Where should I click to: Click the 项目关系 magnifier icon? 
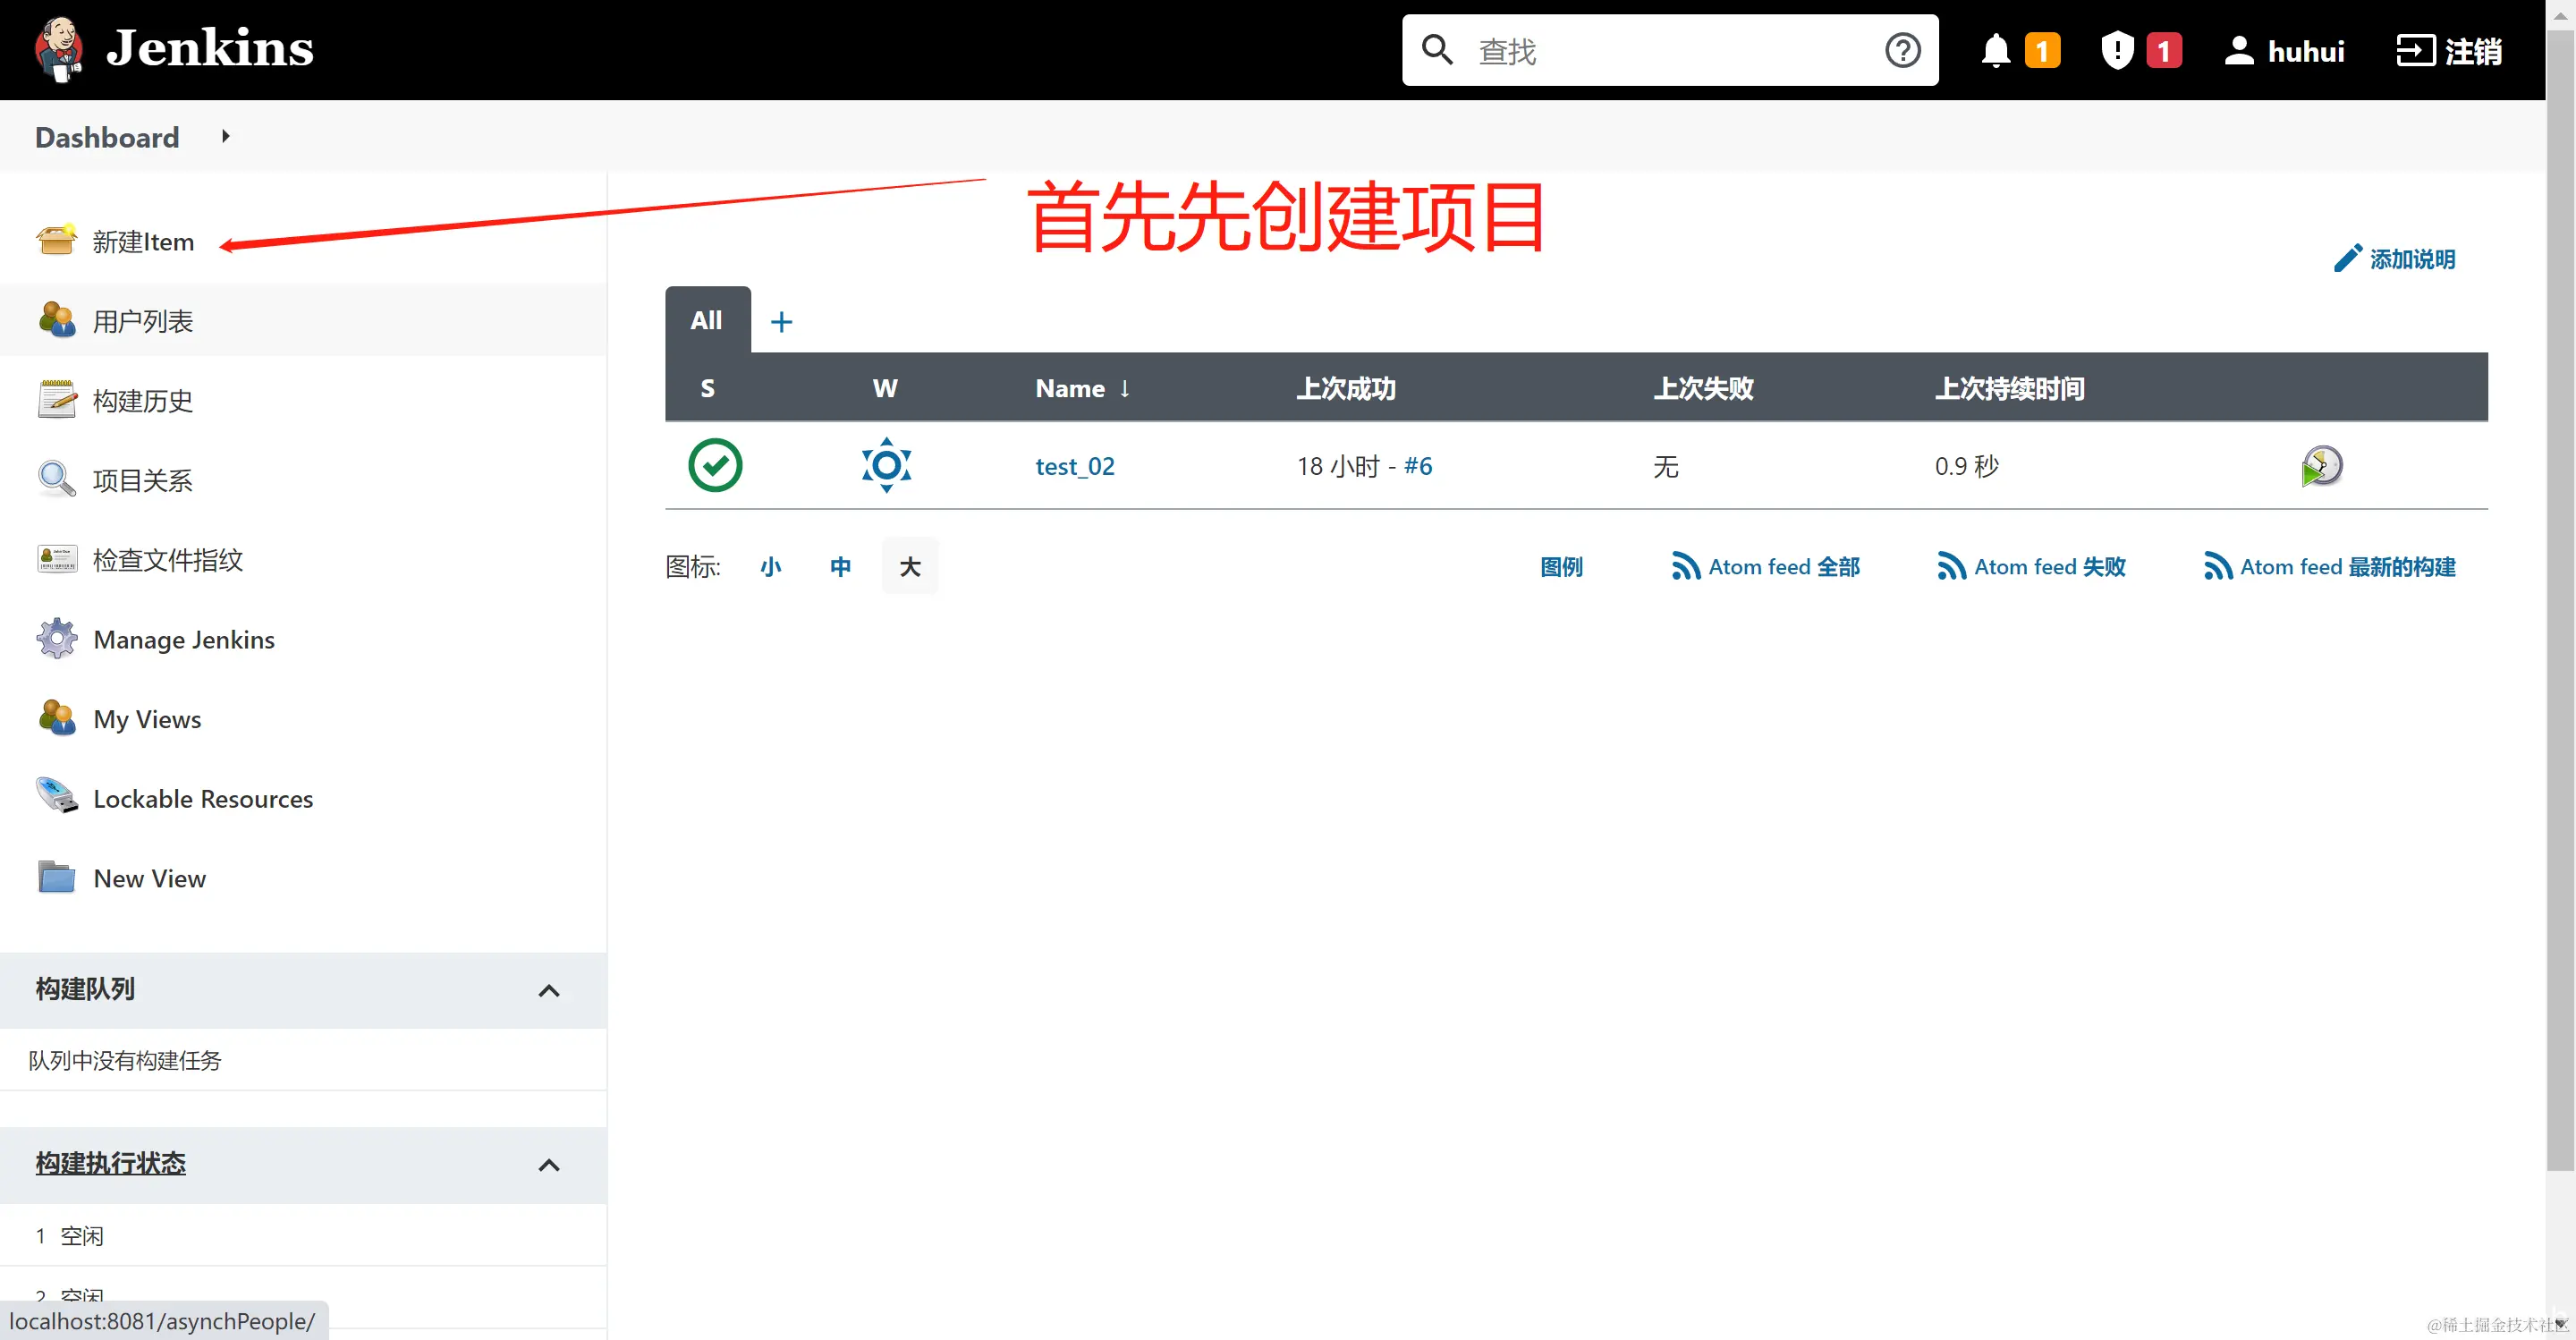[x=56, y=479]
